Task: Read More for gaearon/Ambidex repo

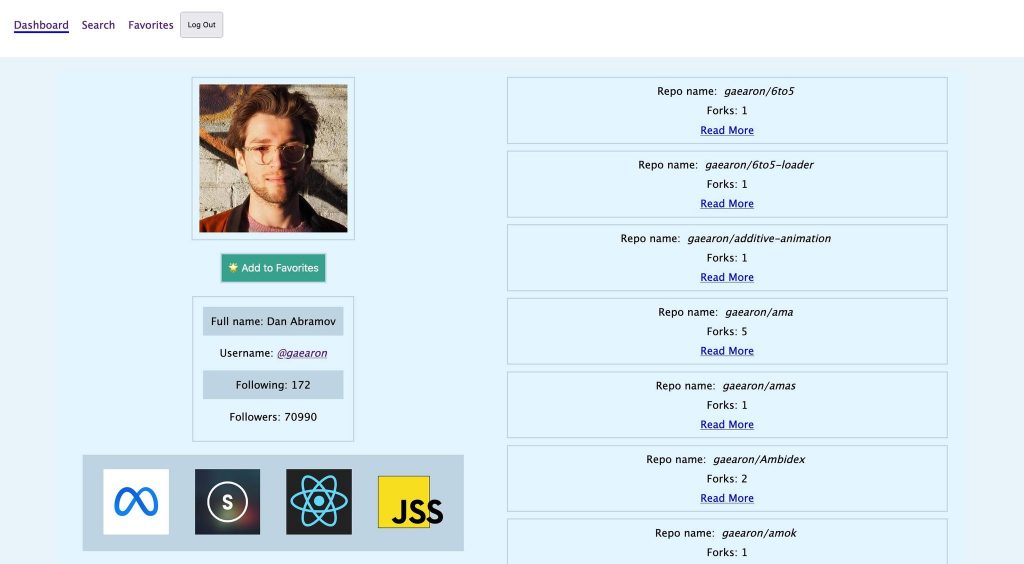Action: 727,498
